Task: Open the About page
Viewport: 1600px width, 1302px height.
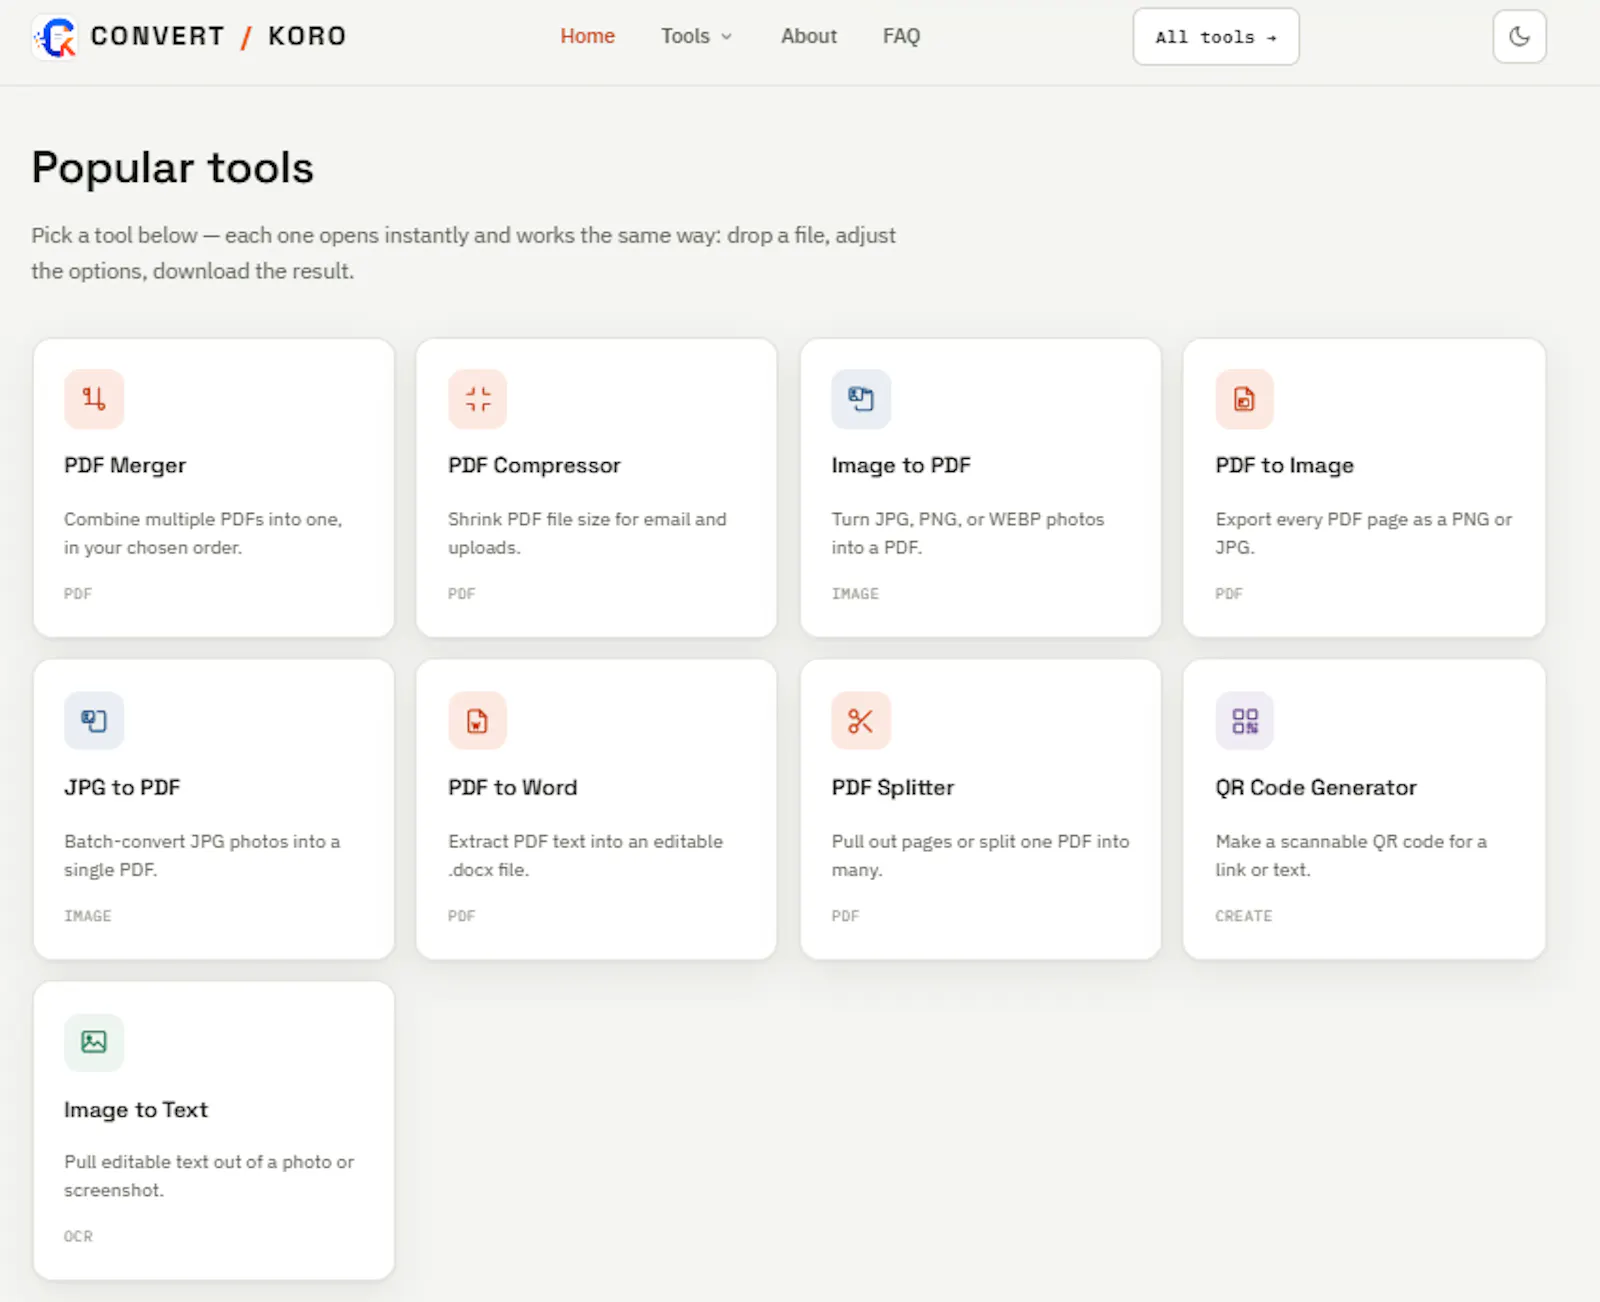Action: tap(808, 36)
